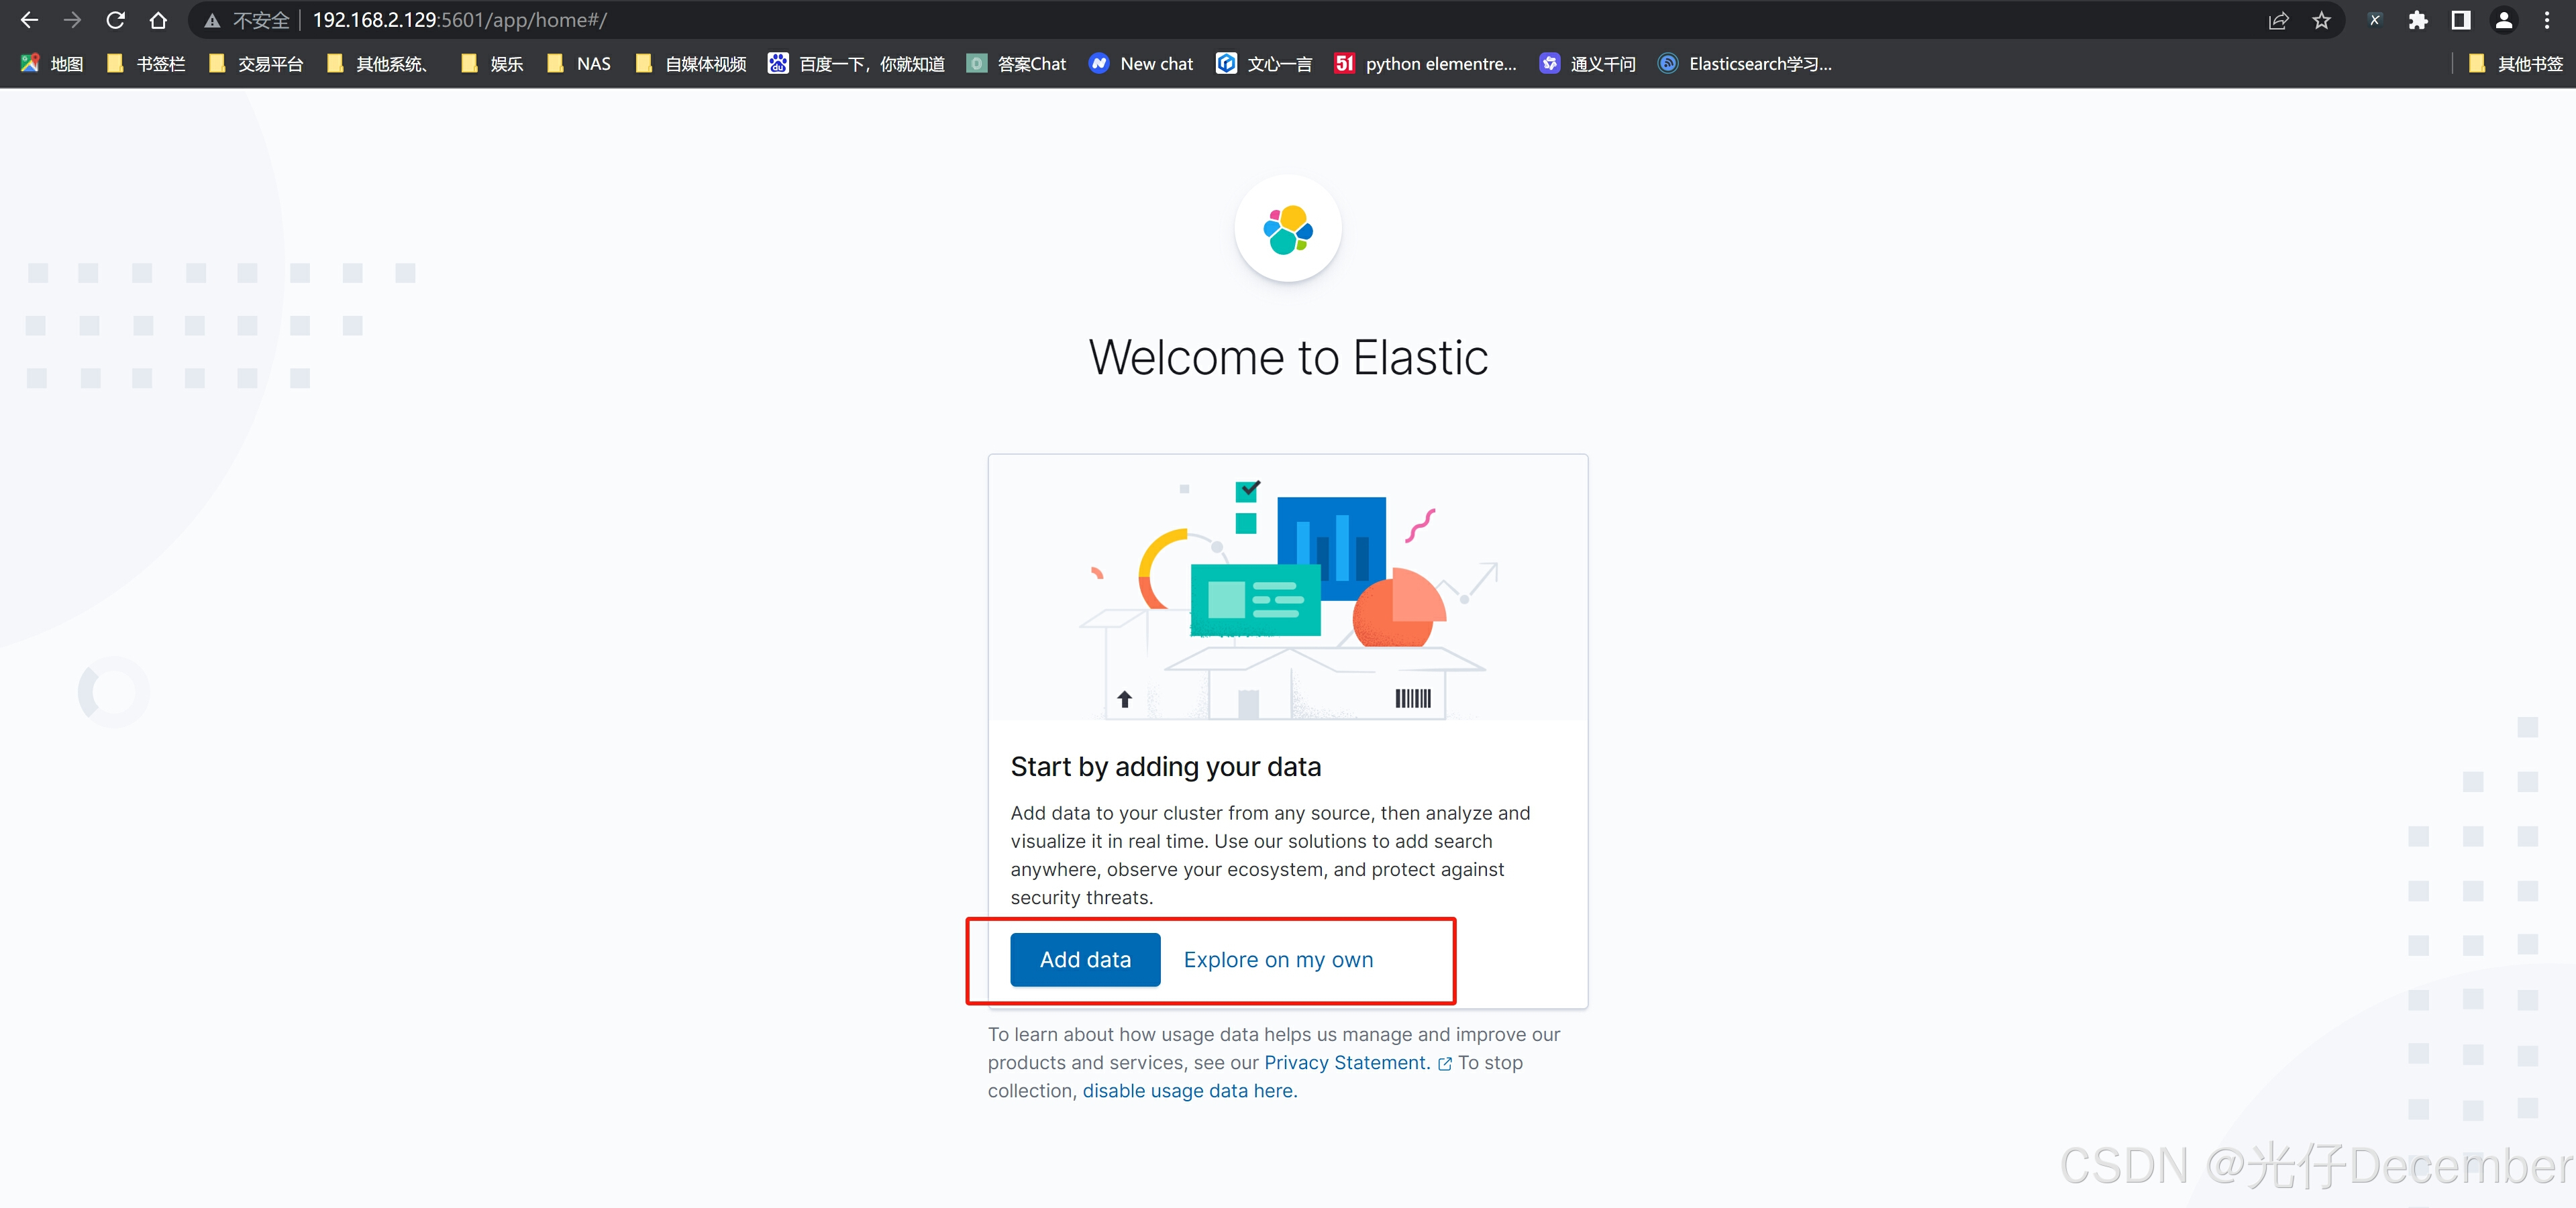Open the Chrome profile avatar

tap(2503, 20)
